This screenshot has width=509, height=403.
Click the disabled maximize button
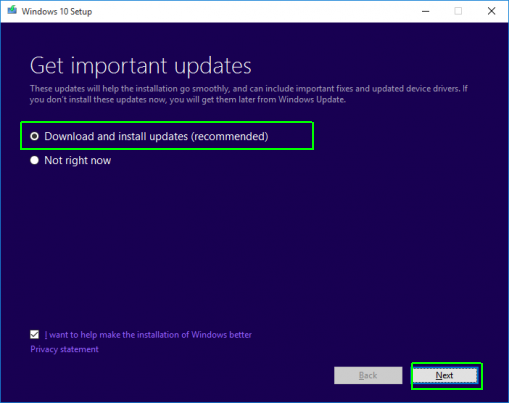click(x=458, y=11)
